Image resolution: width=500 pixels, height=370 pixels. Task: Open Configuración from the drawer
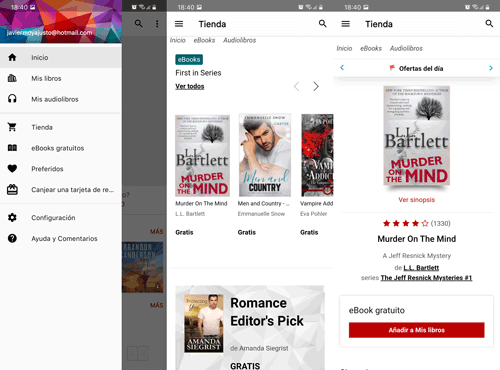[x=61, y=218]
